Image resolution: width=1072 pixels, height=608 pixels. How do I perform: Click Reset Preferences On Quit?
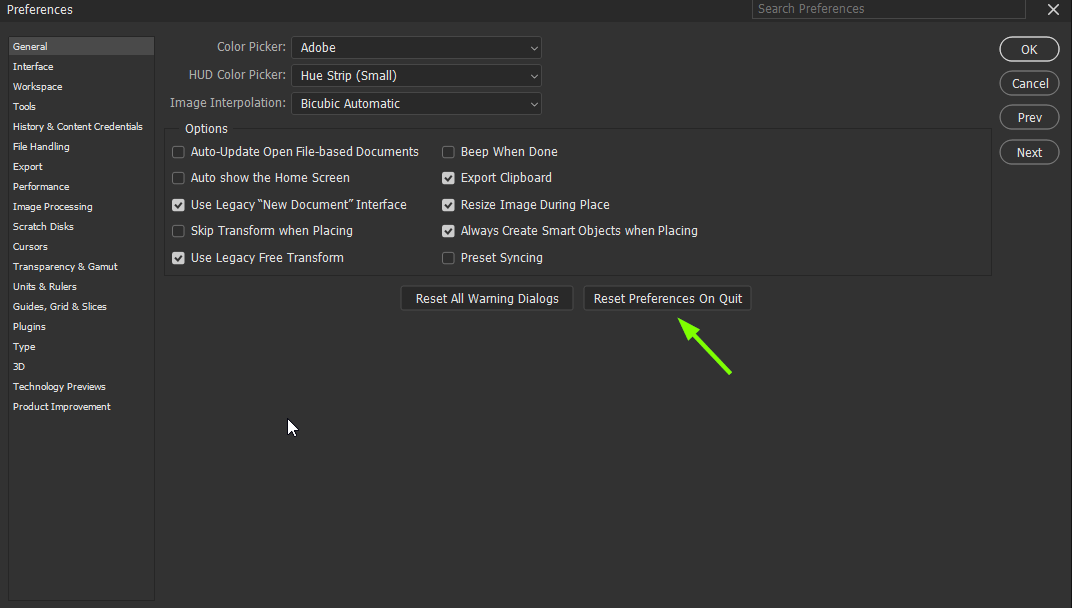667,297
